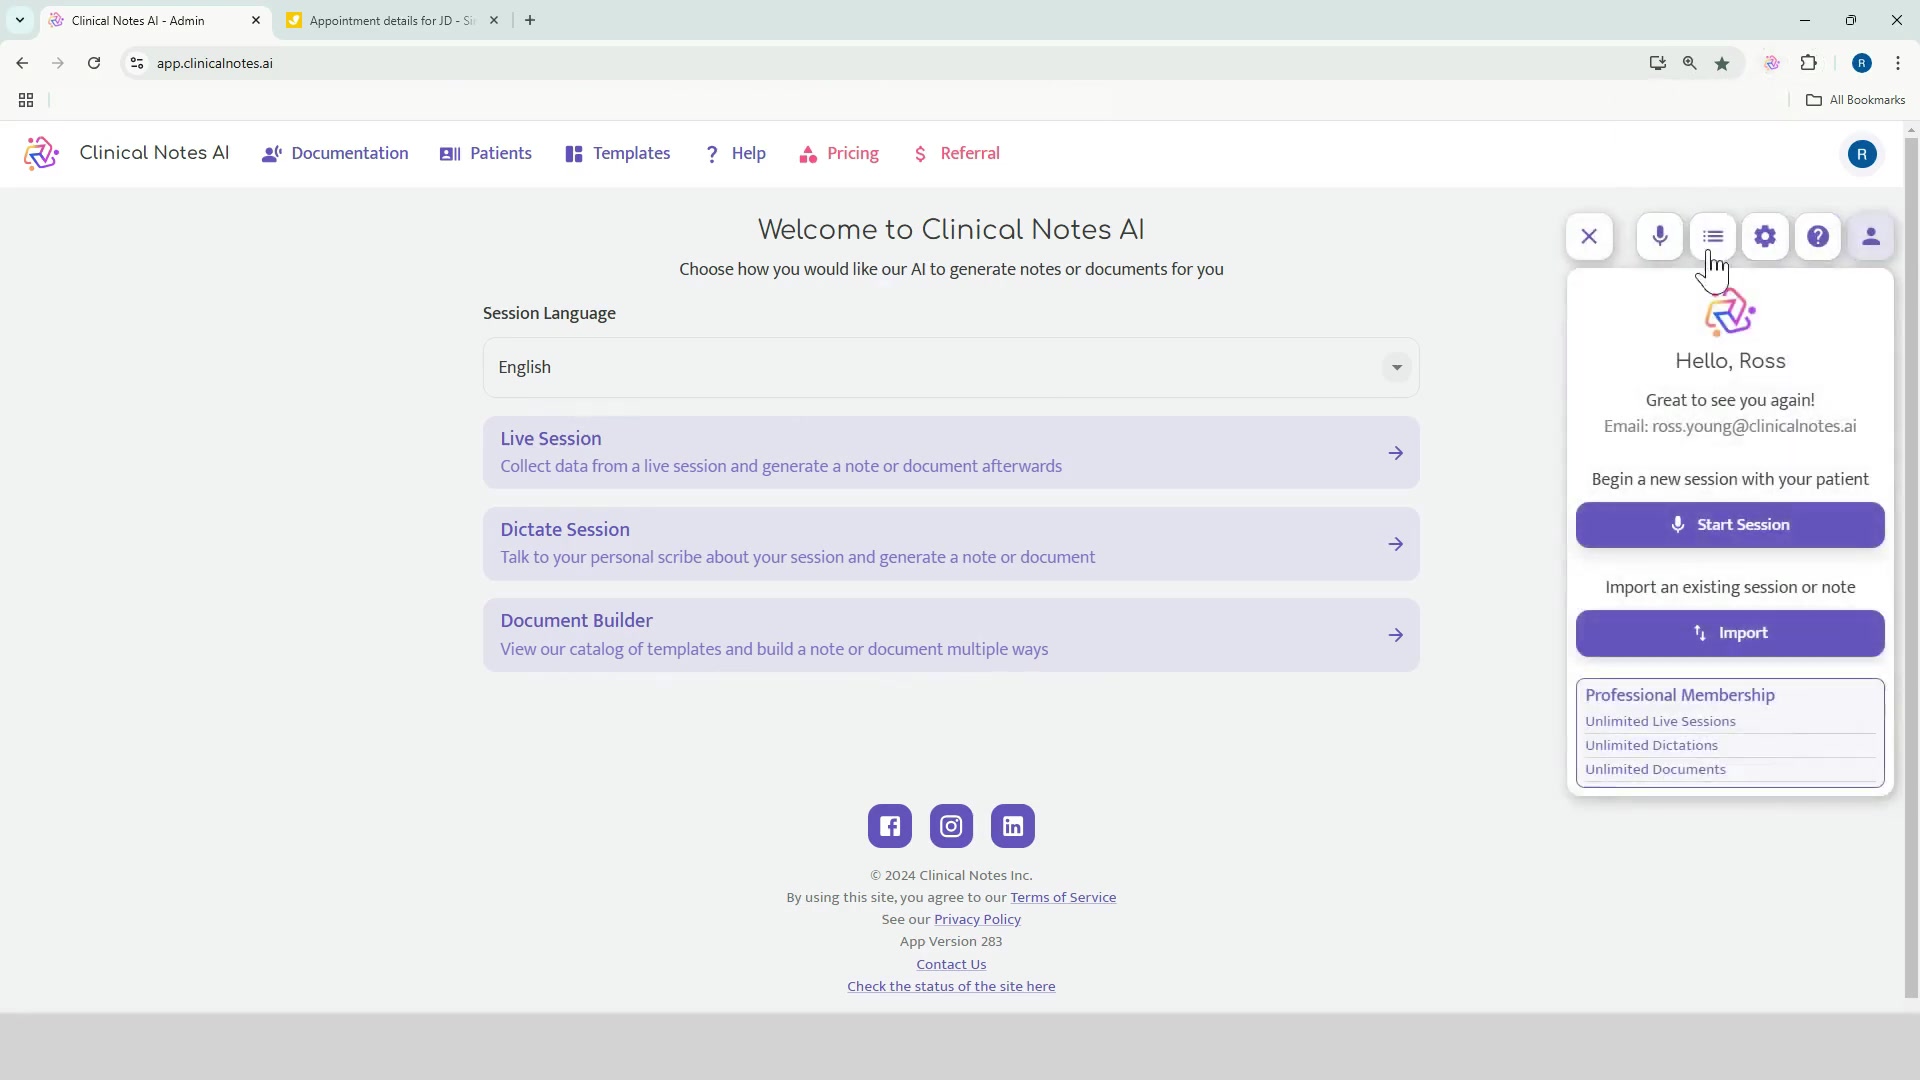The height and width of the screenshot is (1080, 1920).
Task: Select the profile person icon in panel
Action: (x=1871, y=237)
